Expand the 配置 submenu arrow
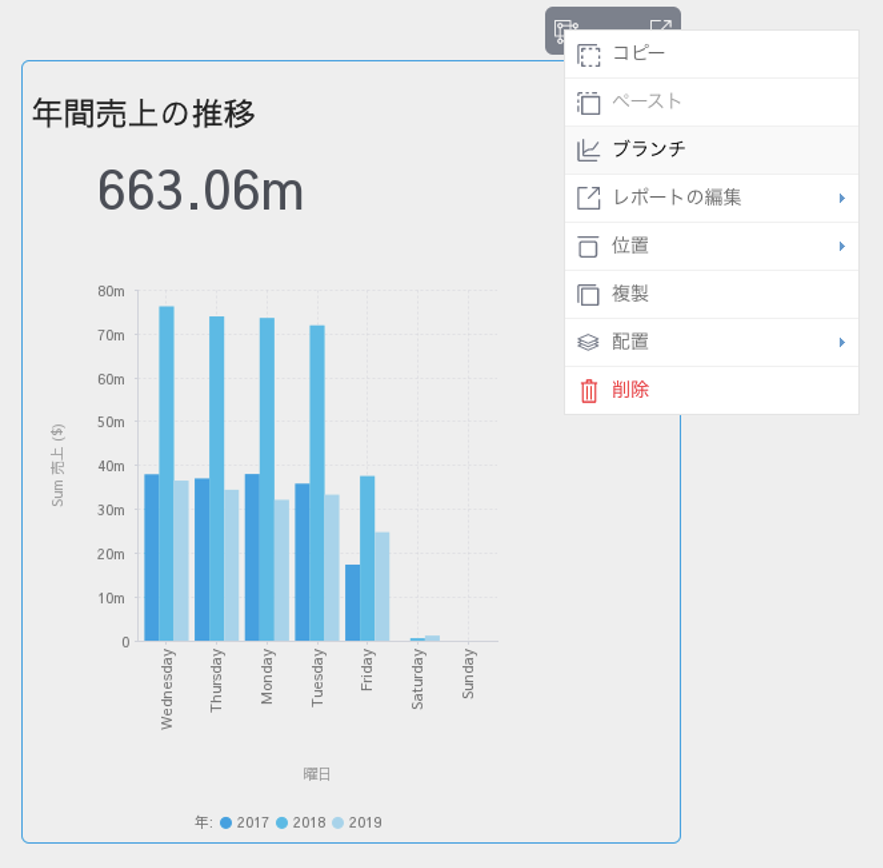The width and height of the screenshot is (883, 868). [x=842, y=342]
